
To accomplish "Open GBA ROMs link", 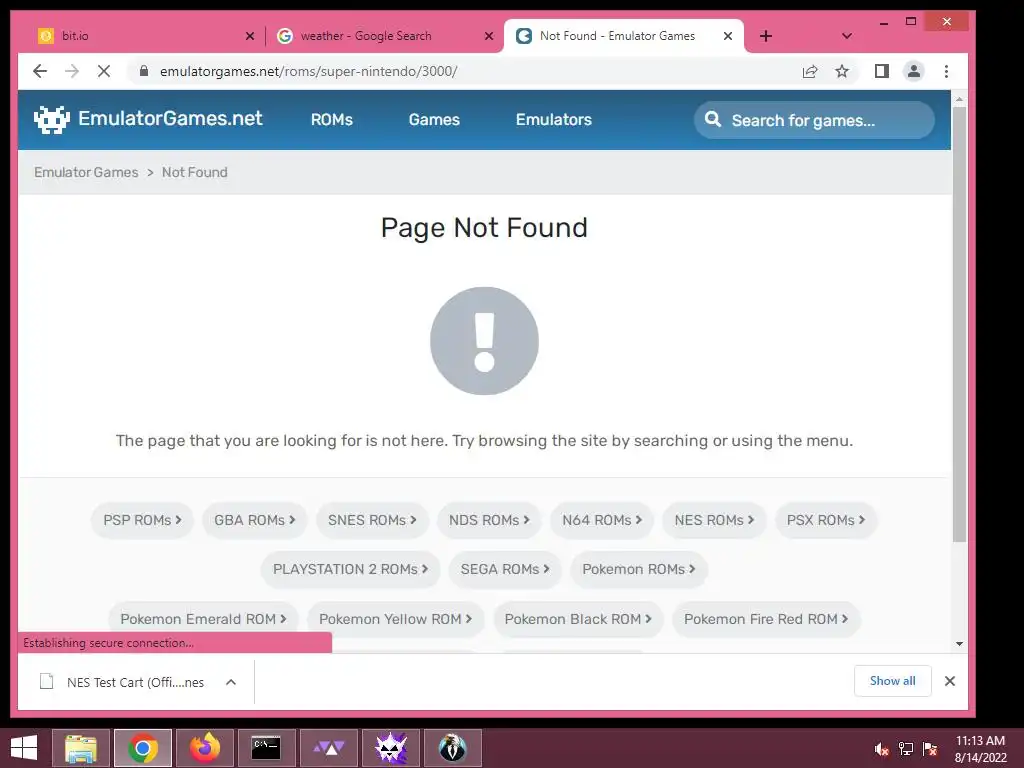I will 255,520.
